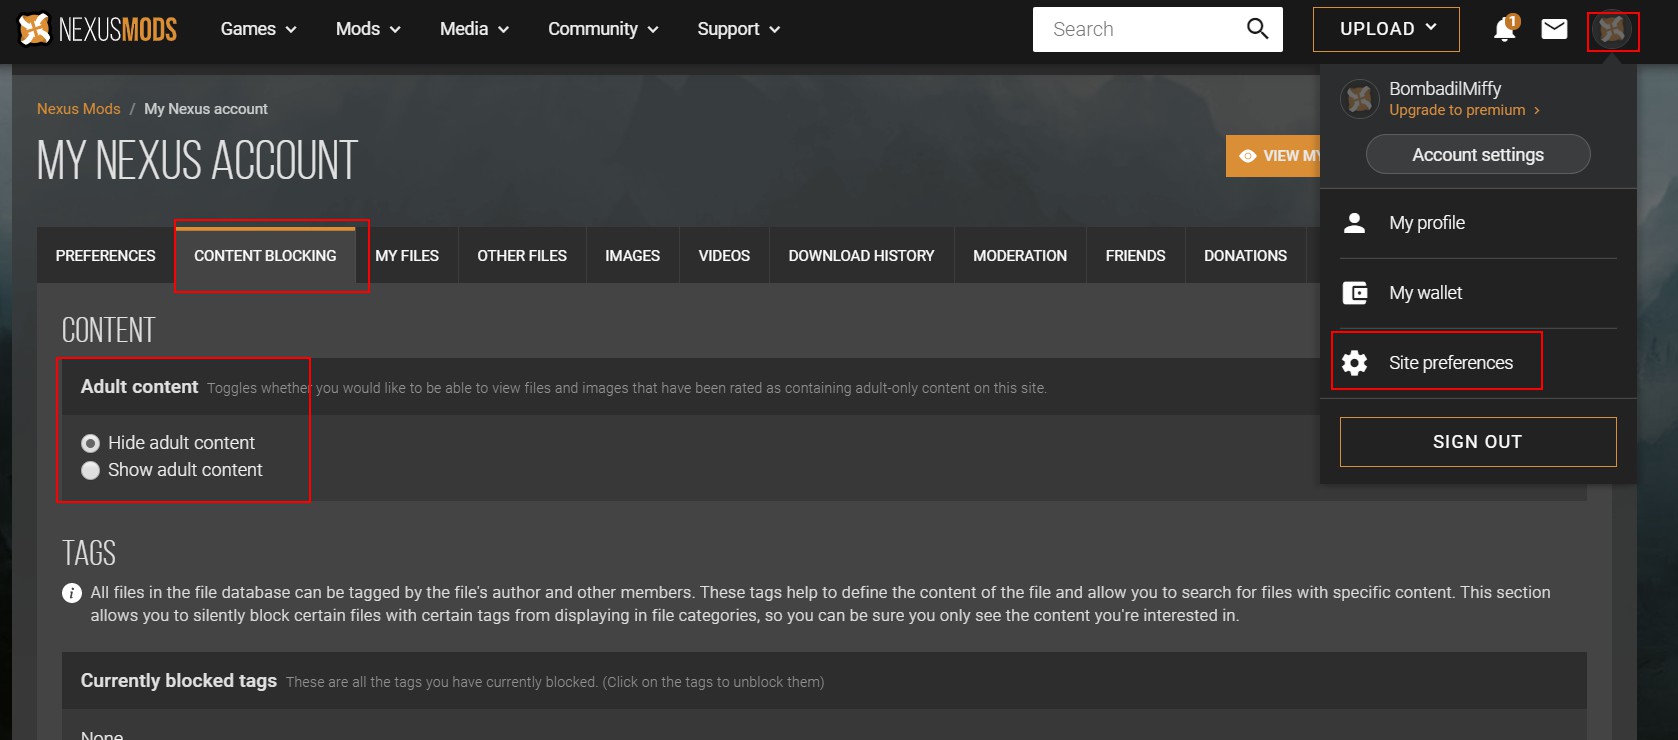Click the BombadilMiffy username
1678x740 pixels.
tap(1445, 89)
